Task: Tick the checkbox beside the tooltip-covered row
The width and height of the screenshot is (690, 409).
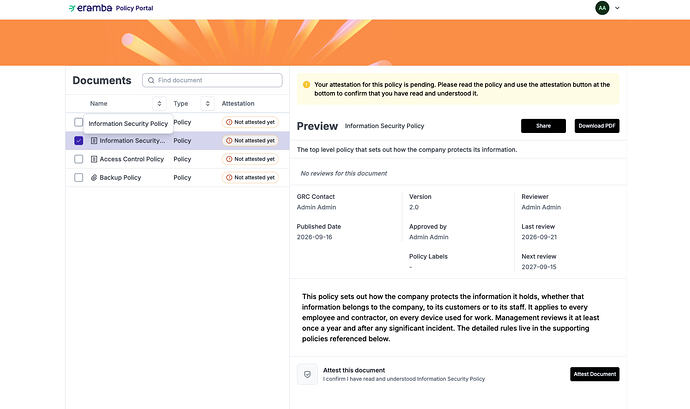Action: click(x=78, y=122)
